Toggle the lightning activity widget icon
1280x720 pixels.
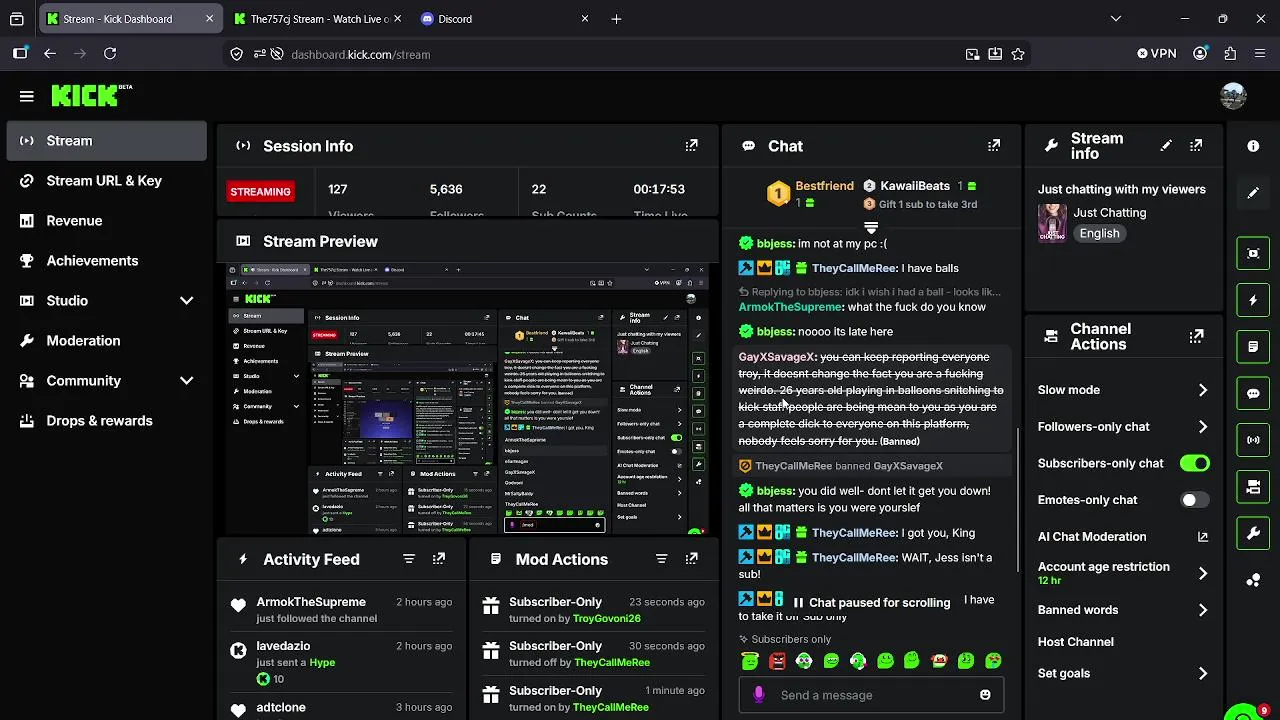click(x=1253, y=300)
